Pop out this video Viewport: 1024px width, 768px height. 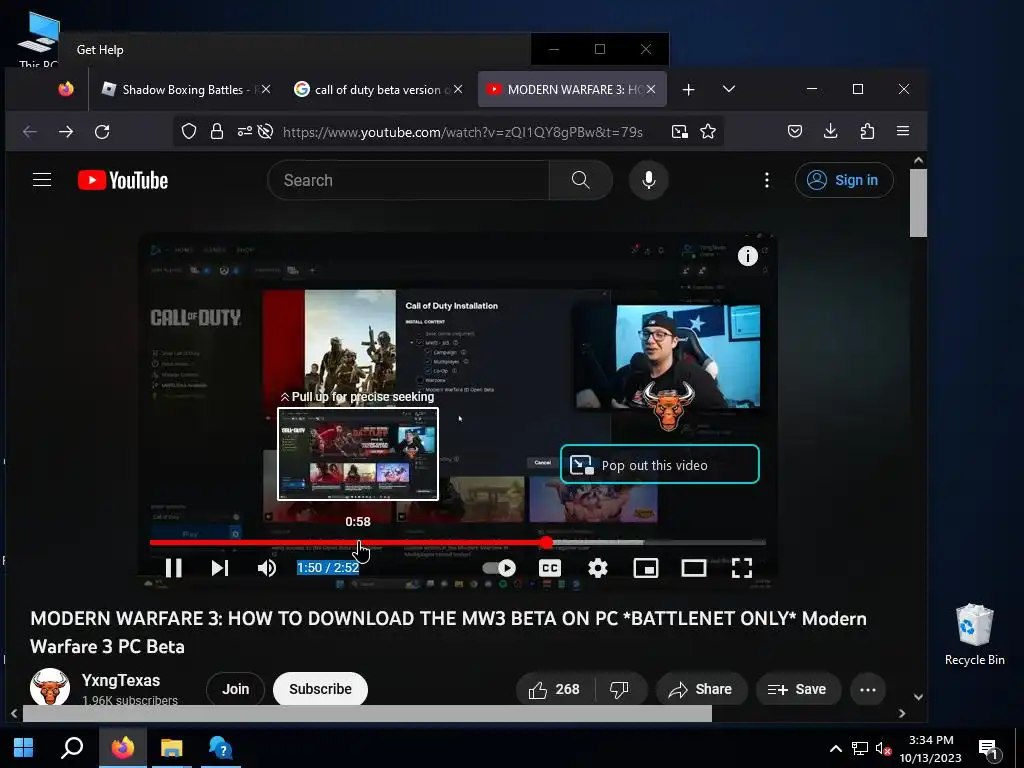coord(660,464)
